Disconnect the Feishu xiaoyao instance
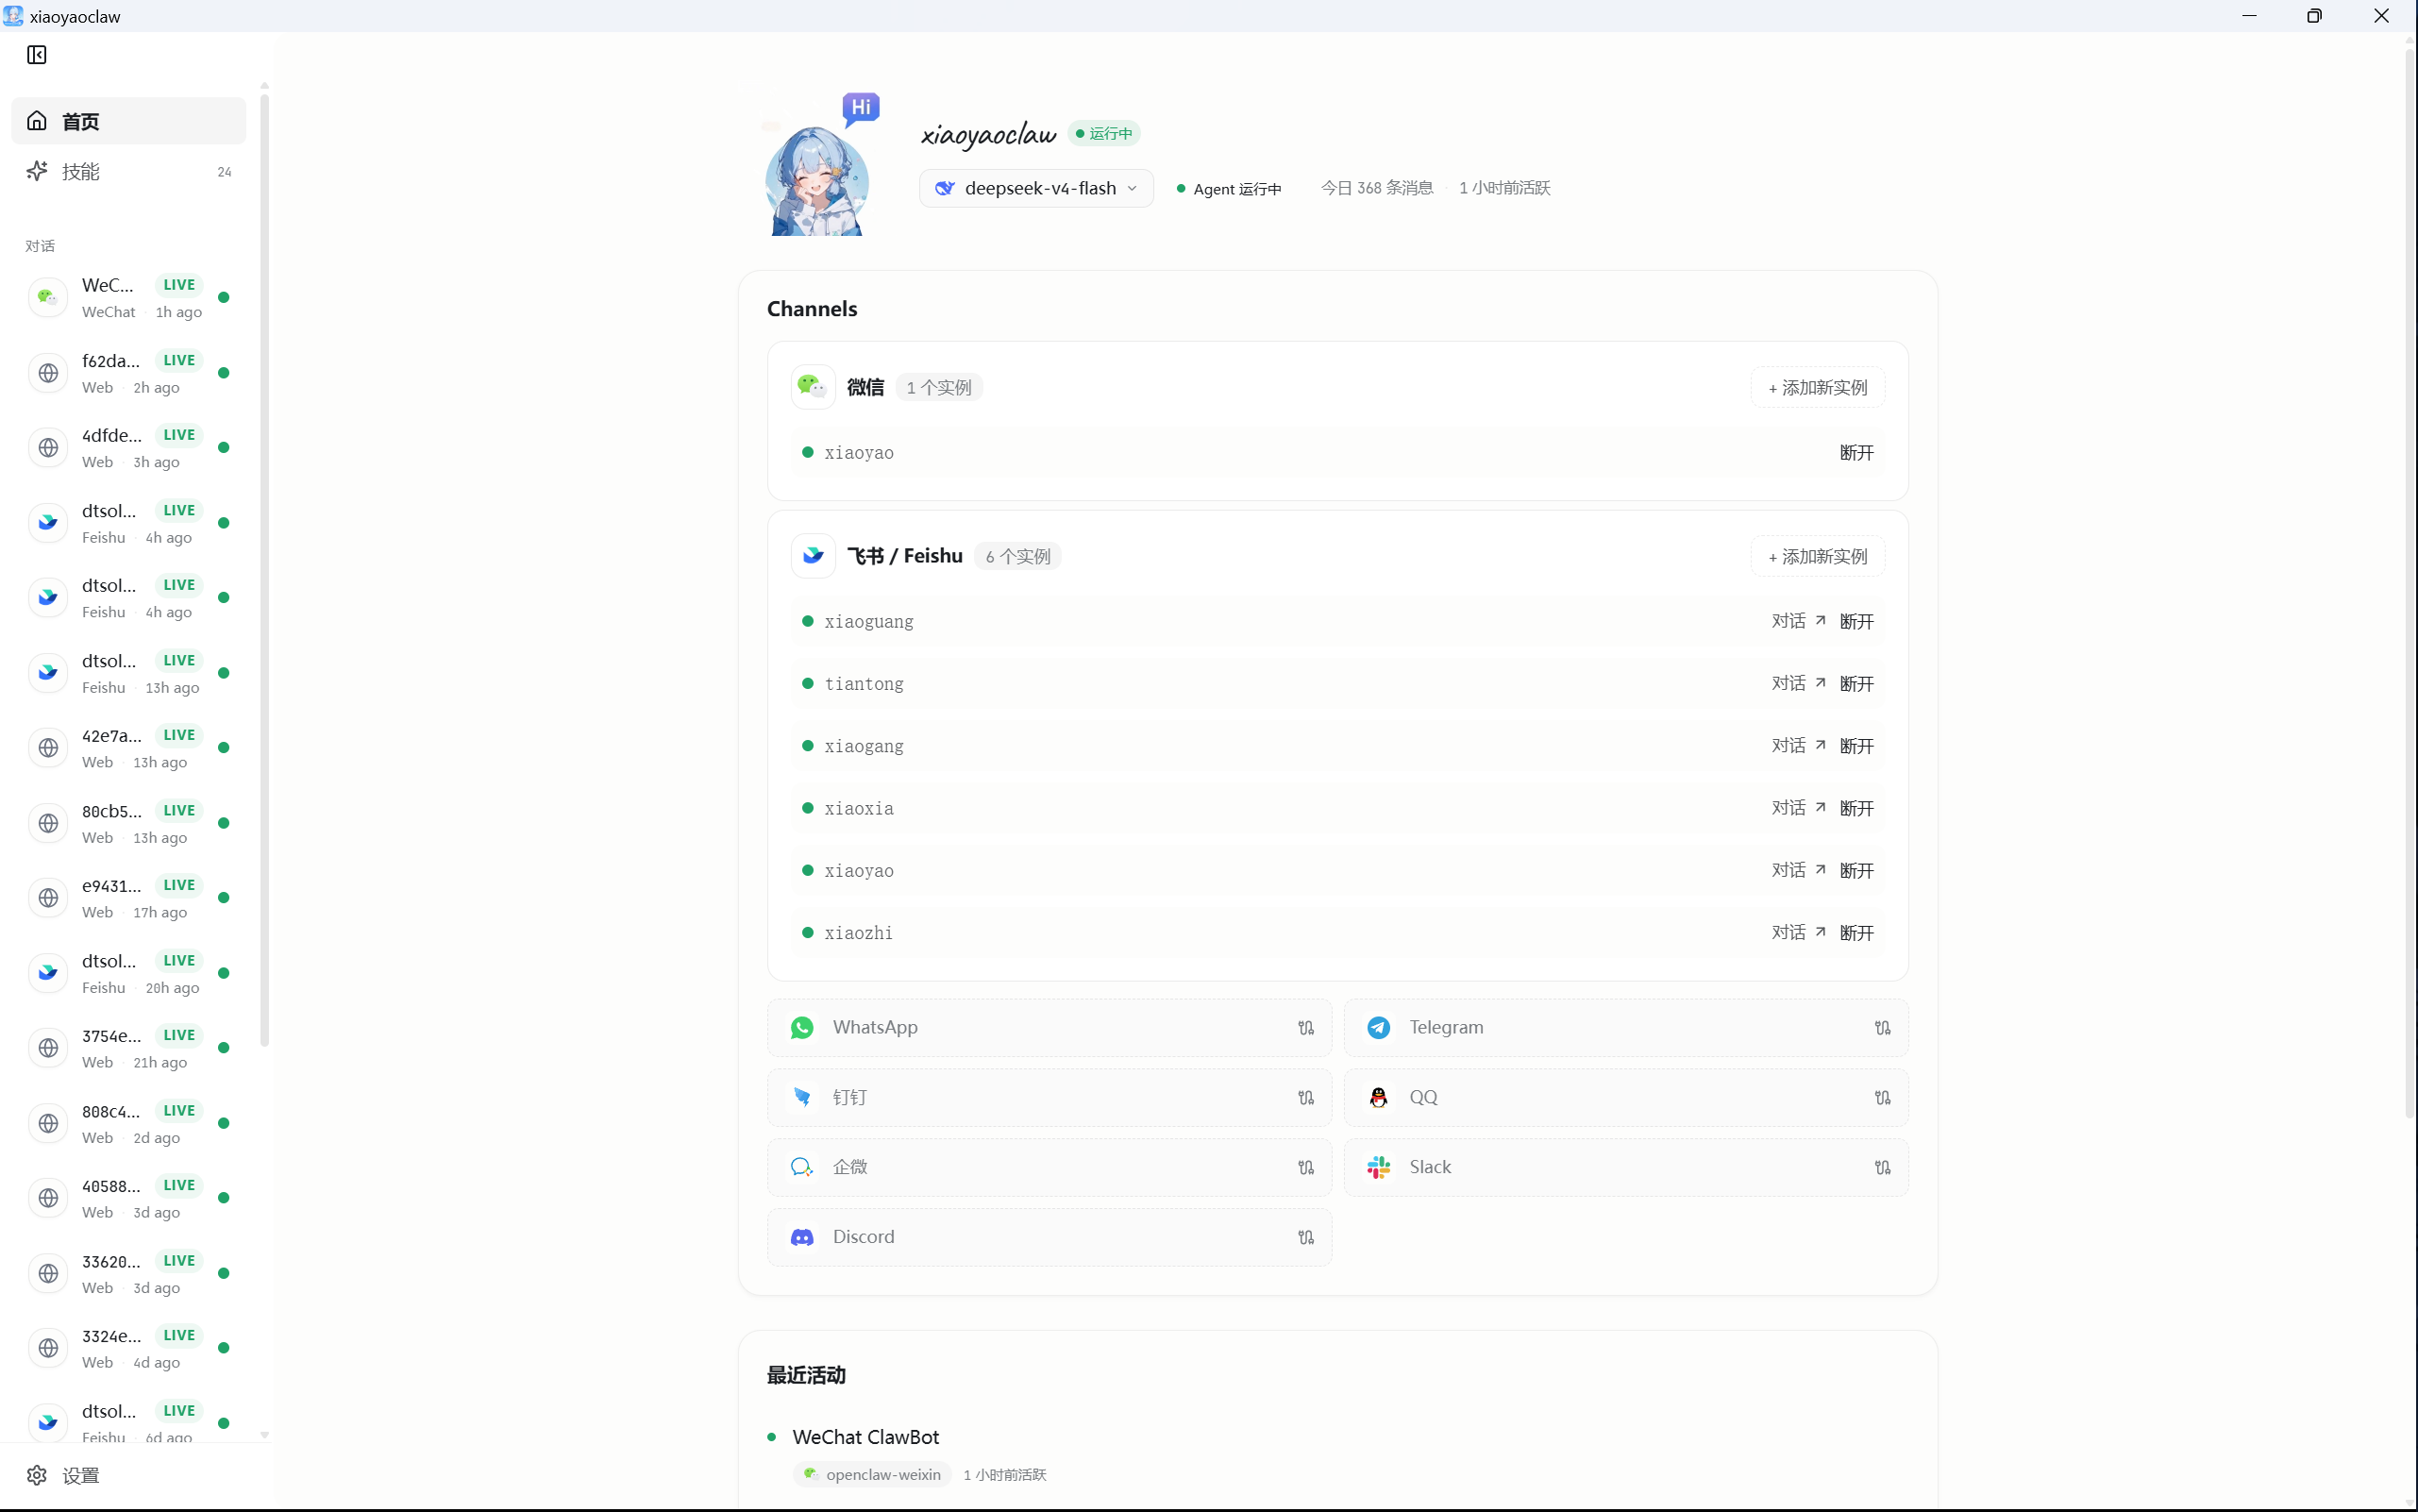 [x=1856, y=871]
